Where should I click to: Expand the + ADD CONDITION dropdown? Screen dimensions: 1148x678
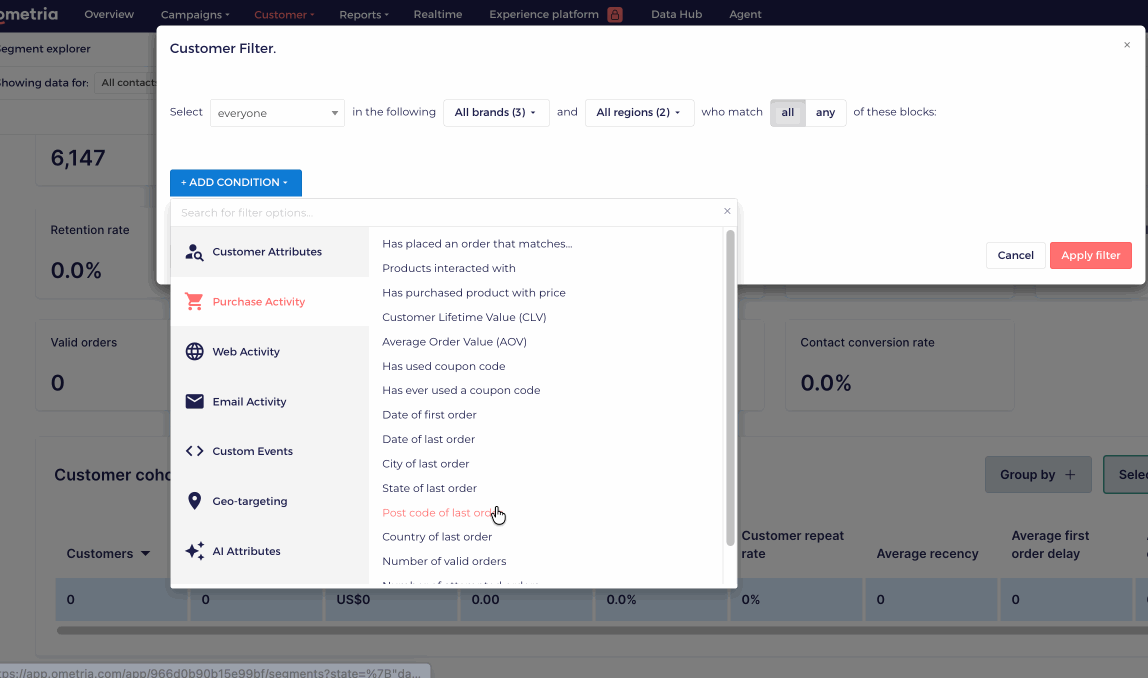(235, 182)
